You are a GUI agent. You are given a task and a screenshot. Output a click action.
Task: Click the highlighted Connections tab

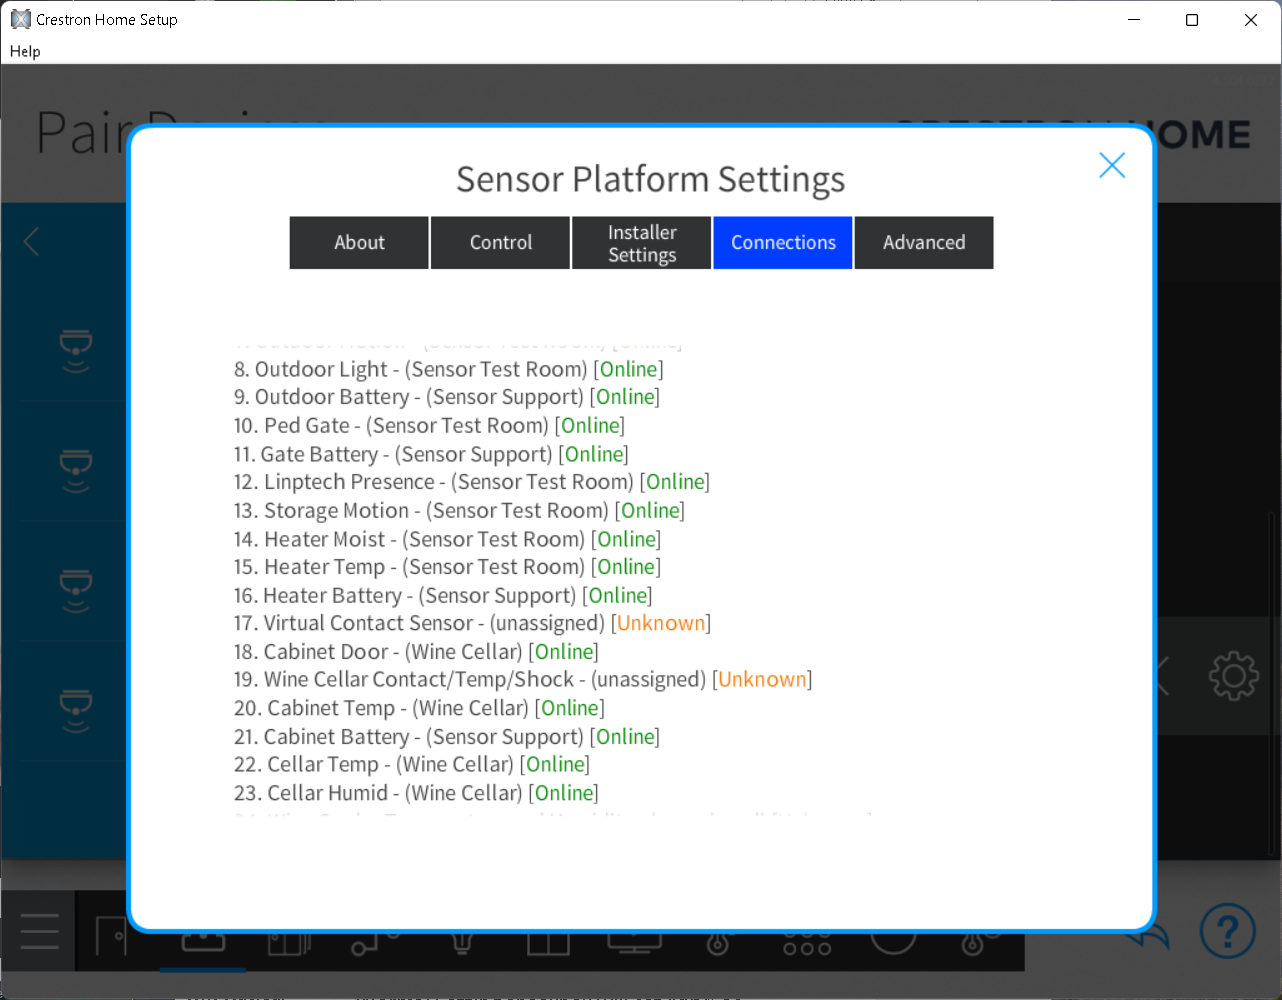click(x=783, y=243)
